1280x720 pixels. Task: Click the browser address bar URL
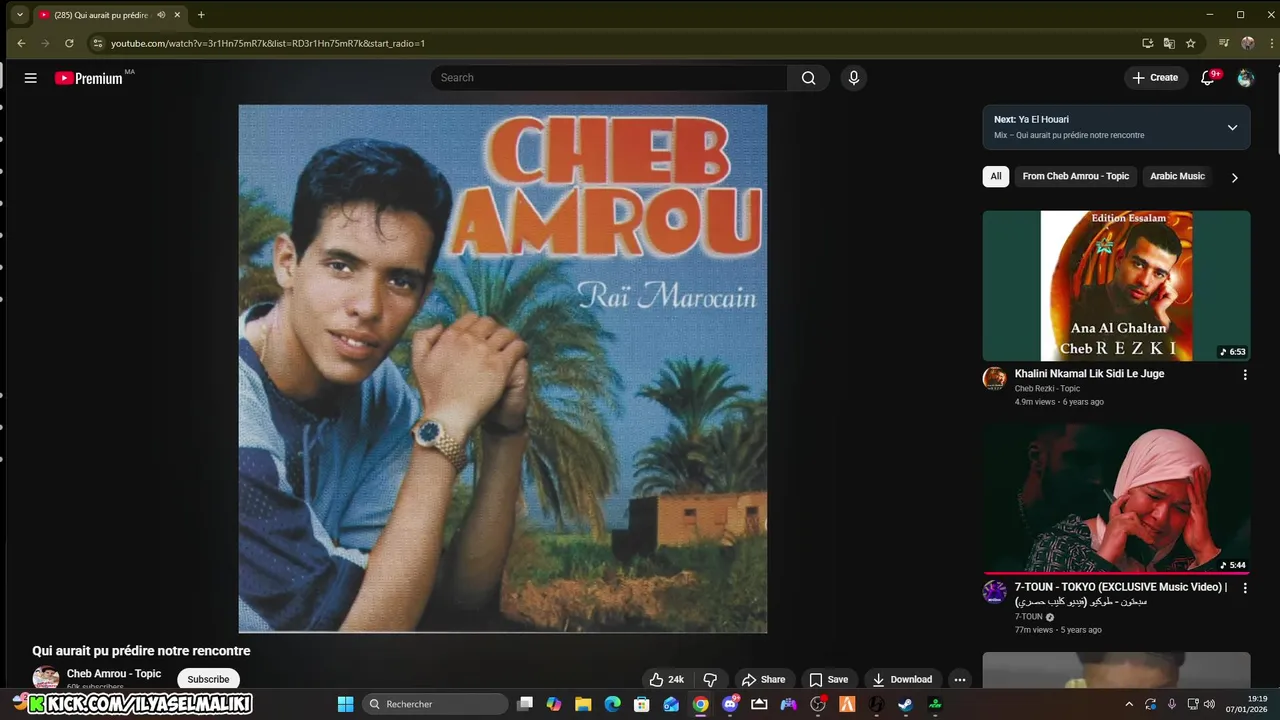[x=268, y=43]
